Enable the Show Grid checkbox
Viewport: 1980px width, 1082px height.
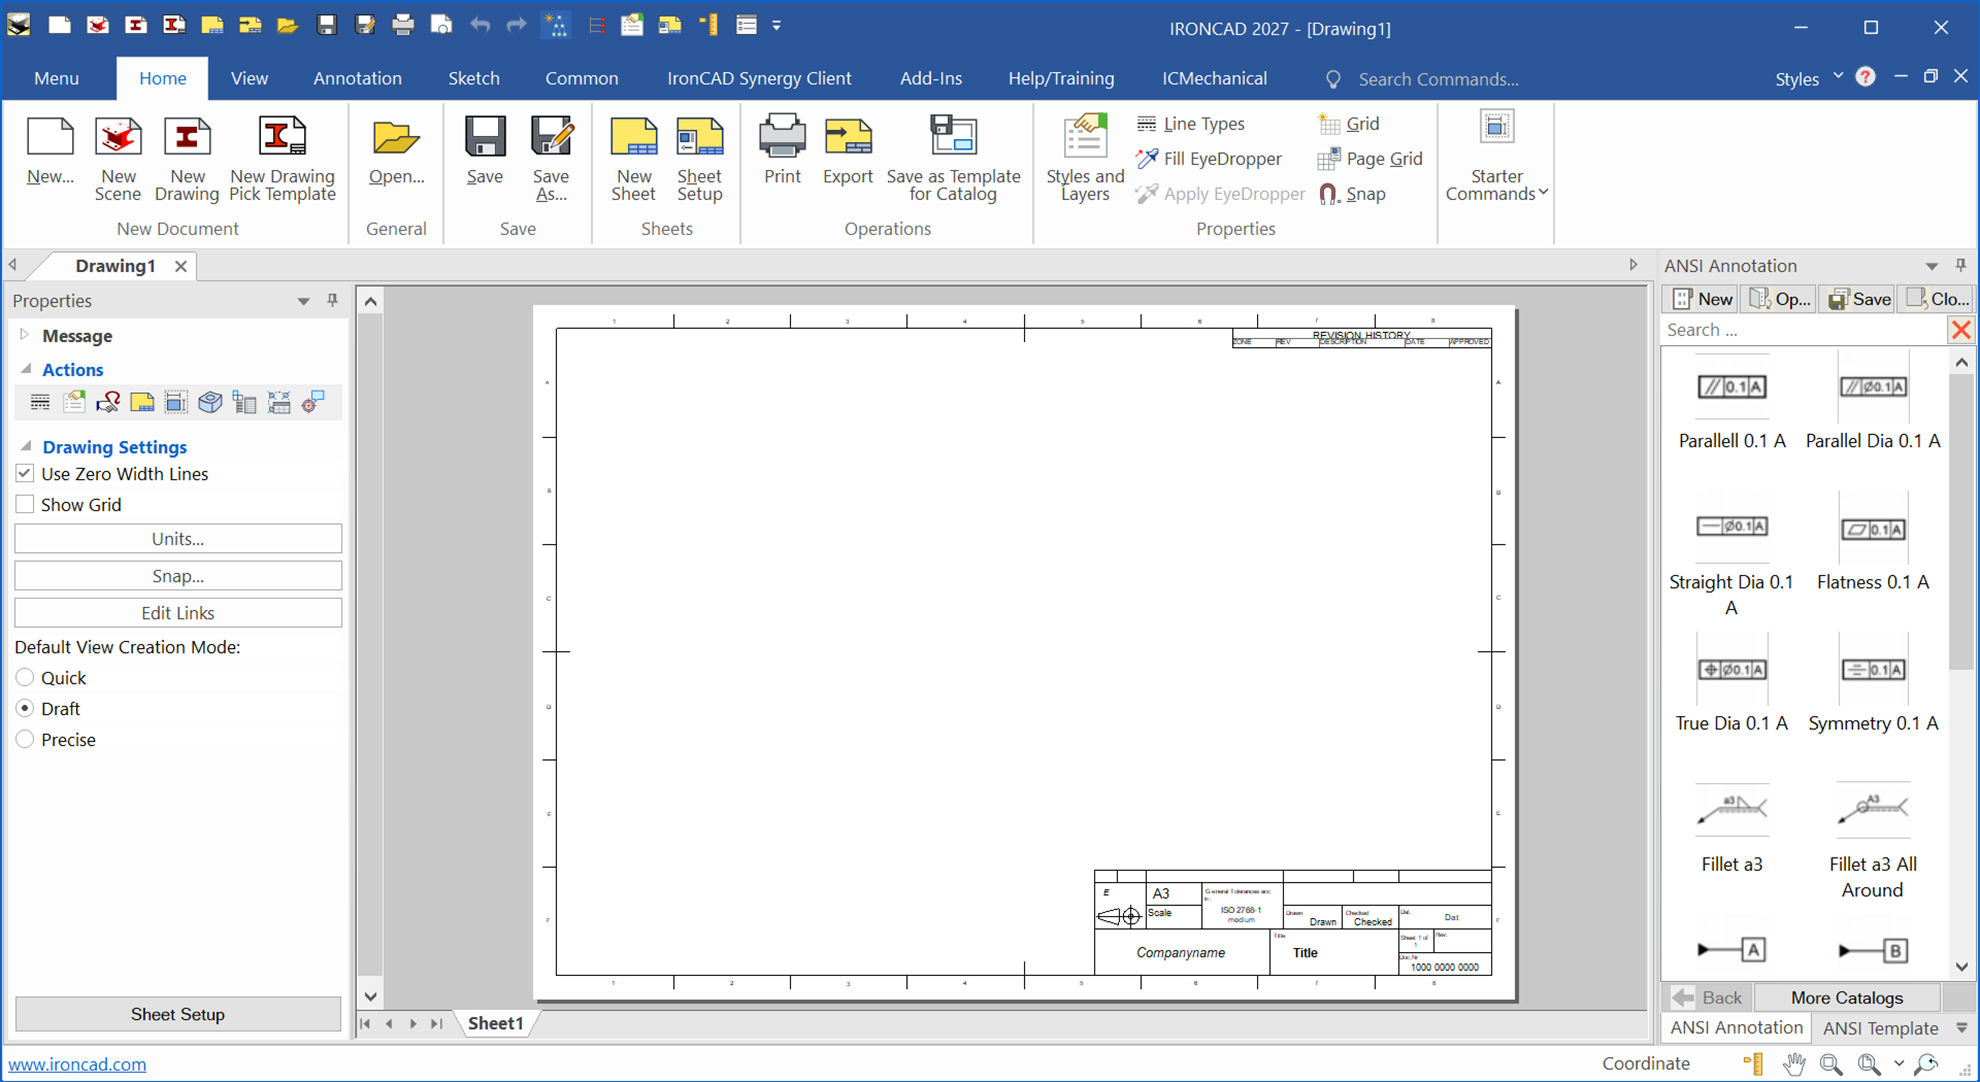click(25, 504)
